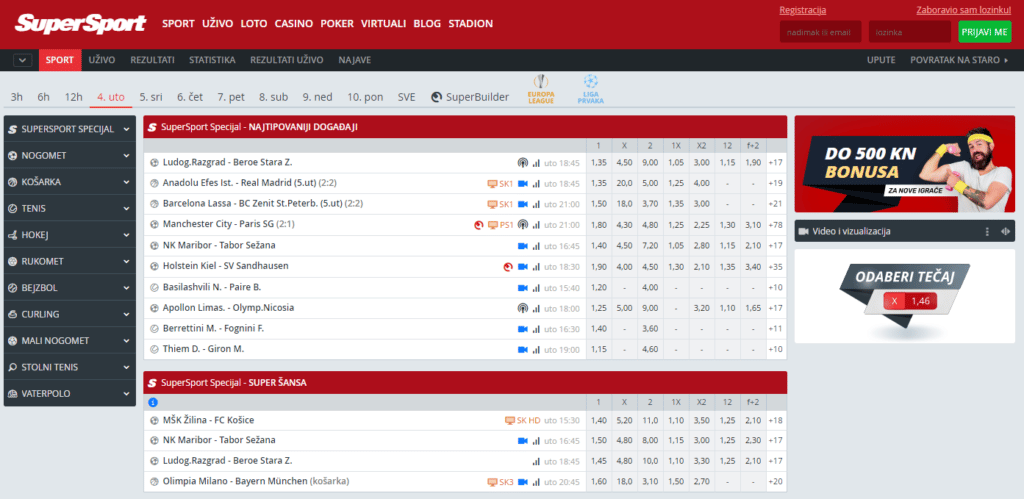This screenshot has width=1024, height=499.
Task: Open the NAJAVE tab
Action: (x=355, y=60)
